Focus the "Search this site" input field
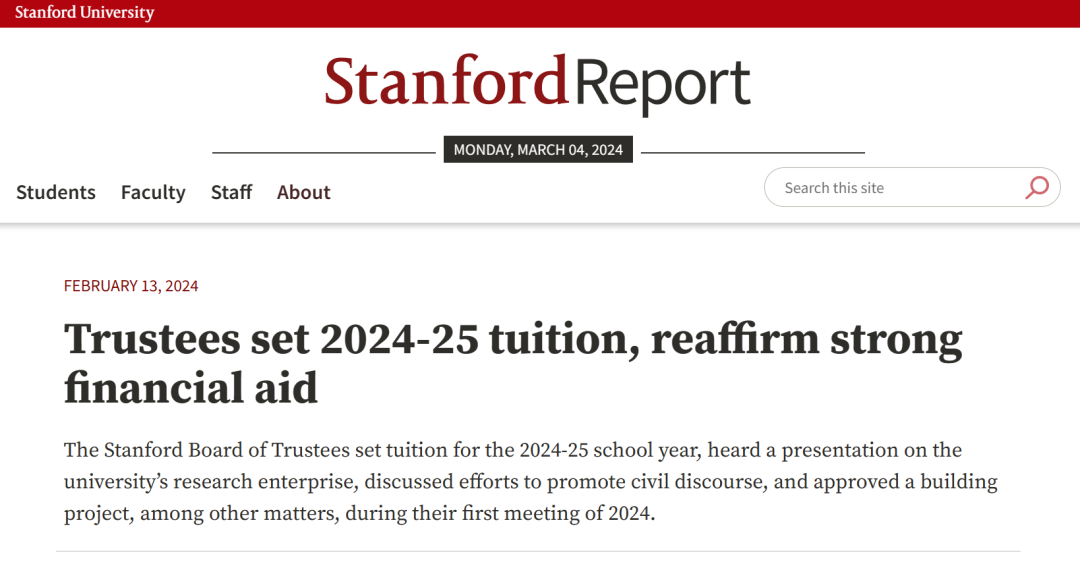This screenshot has width=1080, height=568. point(890,188)
